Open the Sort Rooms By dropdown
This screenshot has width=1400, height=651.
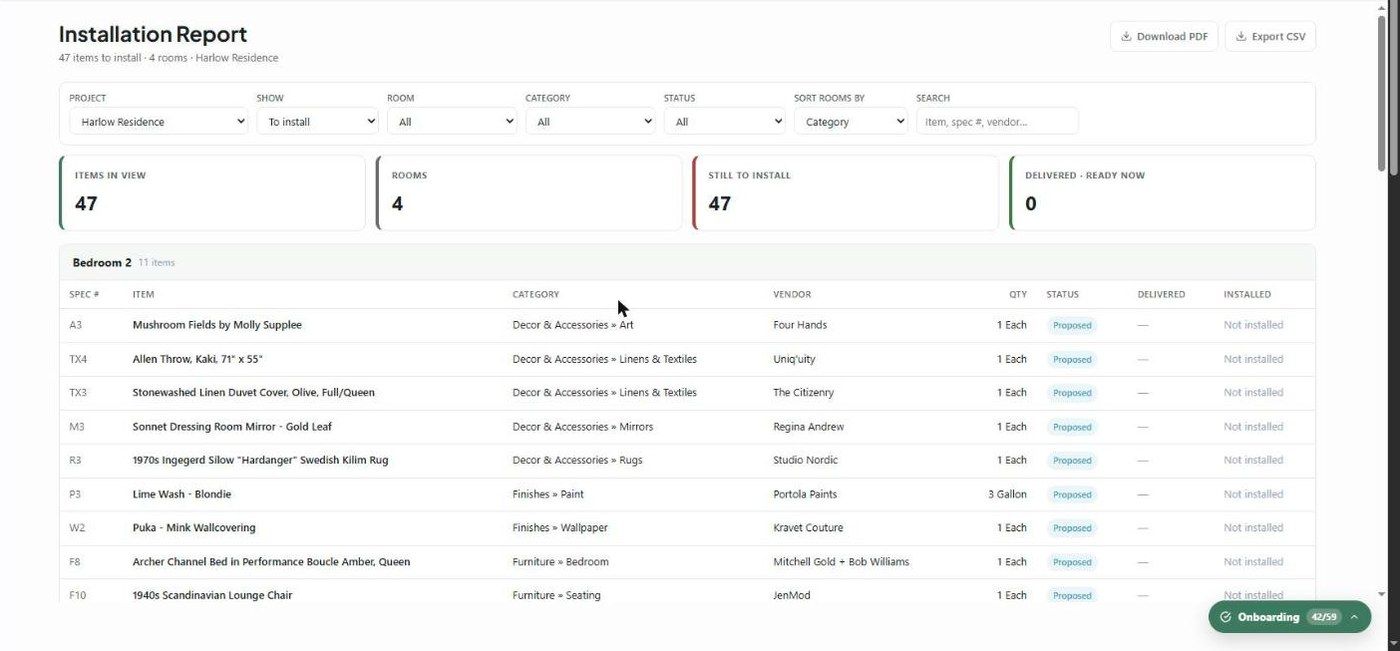click(x=850, y=122)
